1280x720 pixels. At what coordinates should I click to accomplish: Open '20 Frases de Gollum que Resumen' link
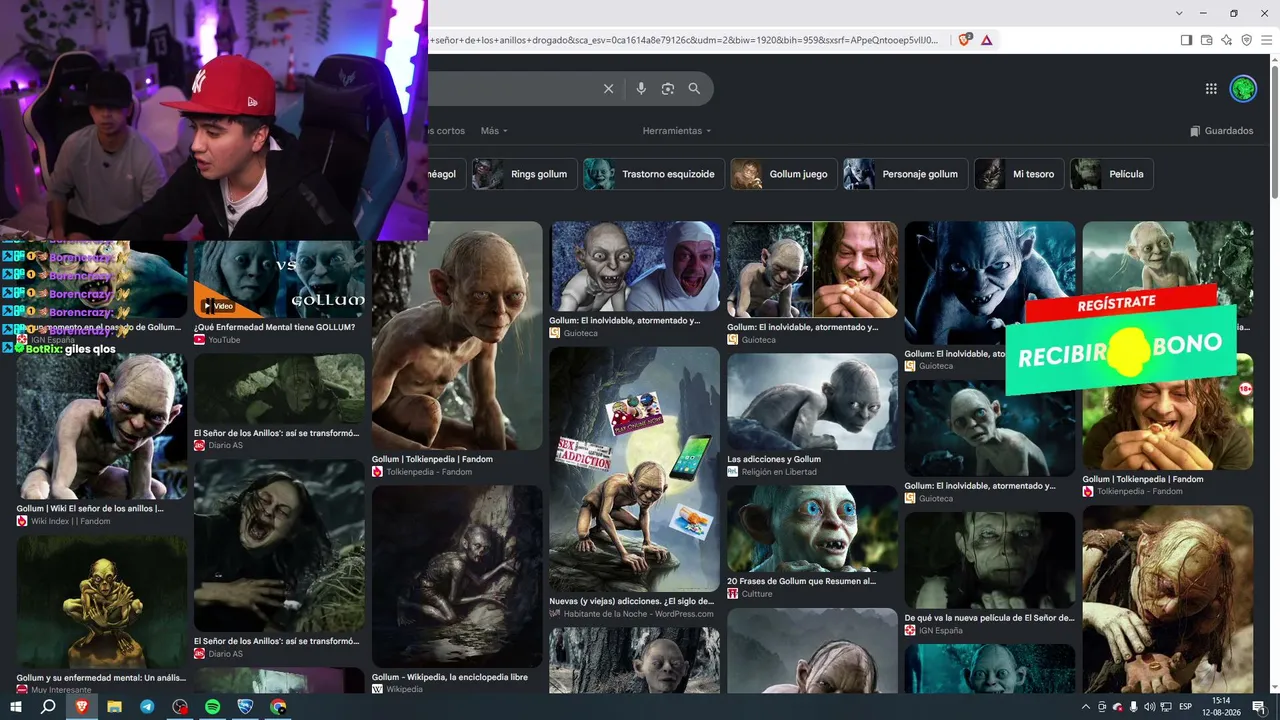point(802,581)
